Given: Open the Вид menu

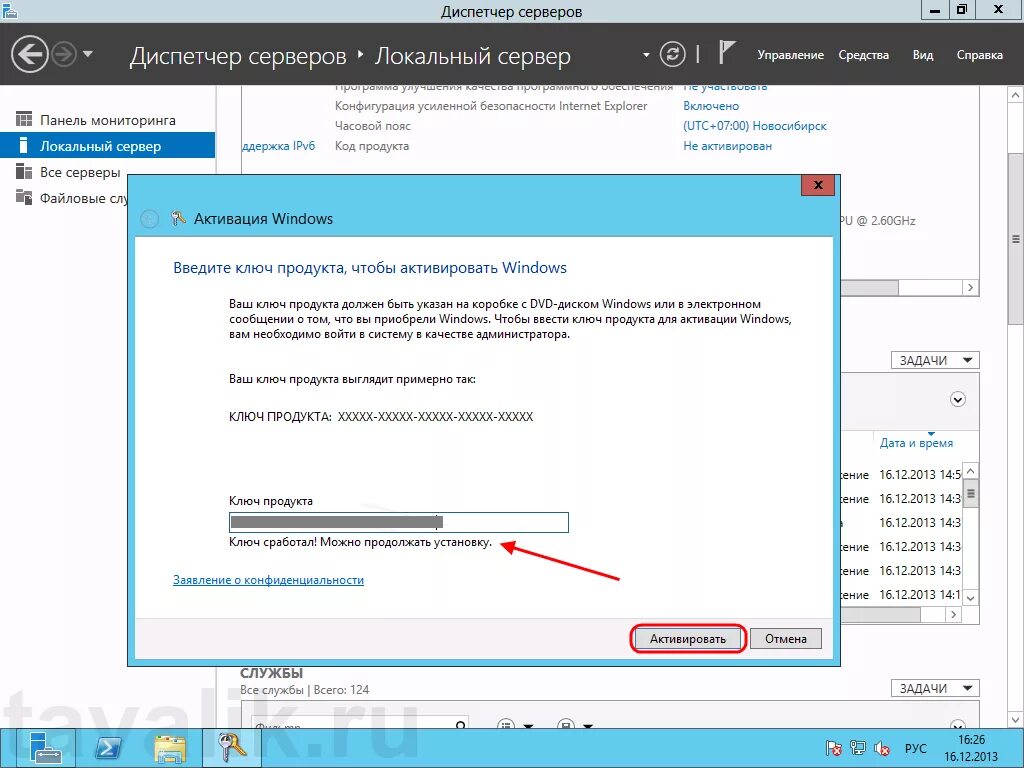Looking at the screenshot, I should tap(922, 55).
